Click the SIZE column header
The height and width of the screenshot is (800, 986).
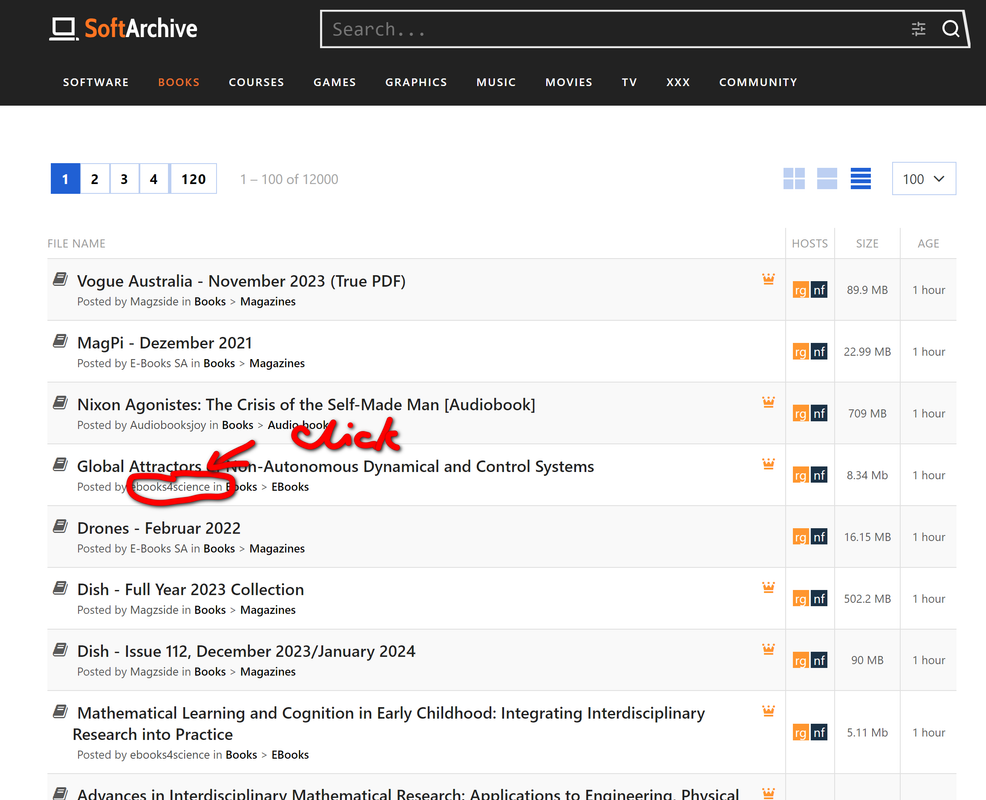click(x=867, y=243)
